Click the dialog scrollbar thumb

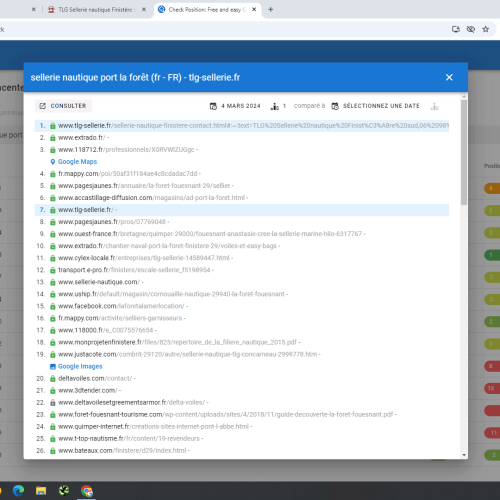tap(464, 152)
